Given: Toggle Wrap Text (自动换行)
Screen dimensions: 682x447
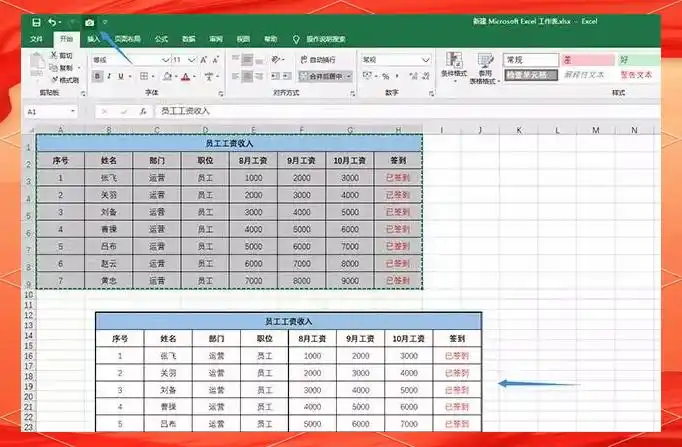Looking at the screenshot, I should [318, 60].
